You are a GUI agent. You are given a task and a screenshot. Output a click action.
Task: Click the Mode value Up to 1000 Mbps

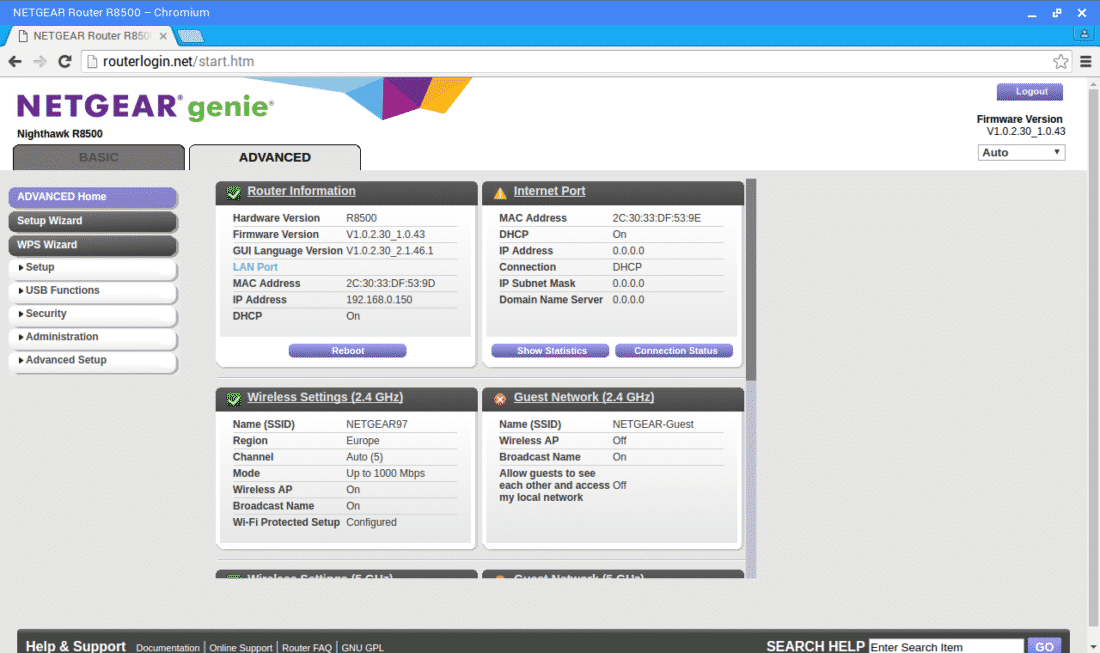point(385,473)
